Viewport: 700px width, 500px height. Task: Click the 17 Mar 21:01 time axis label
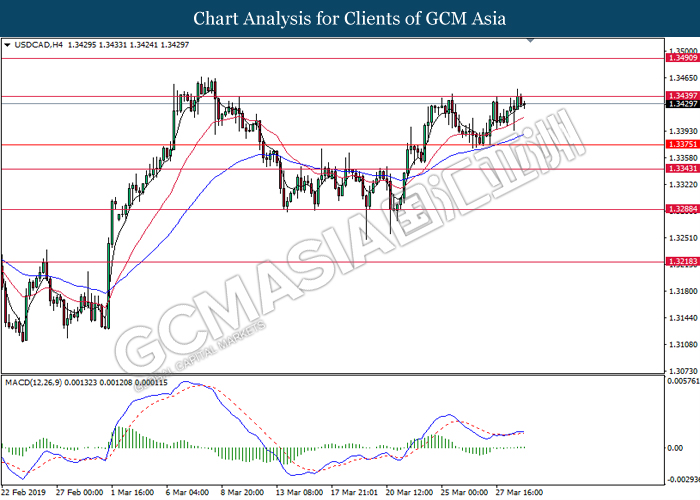point(354,492)
